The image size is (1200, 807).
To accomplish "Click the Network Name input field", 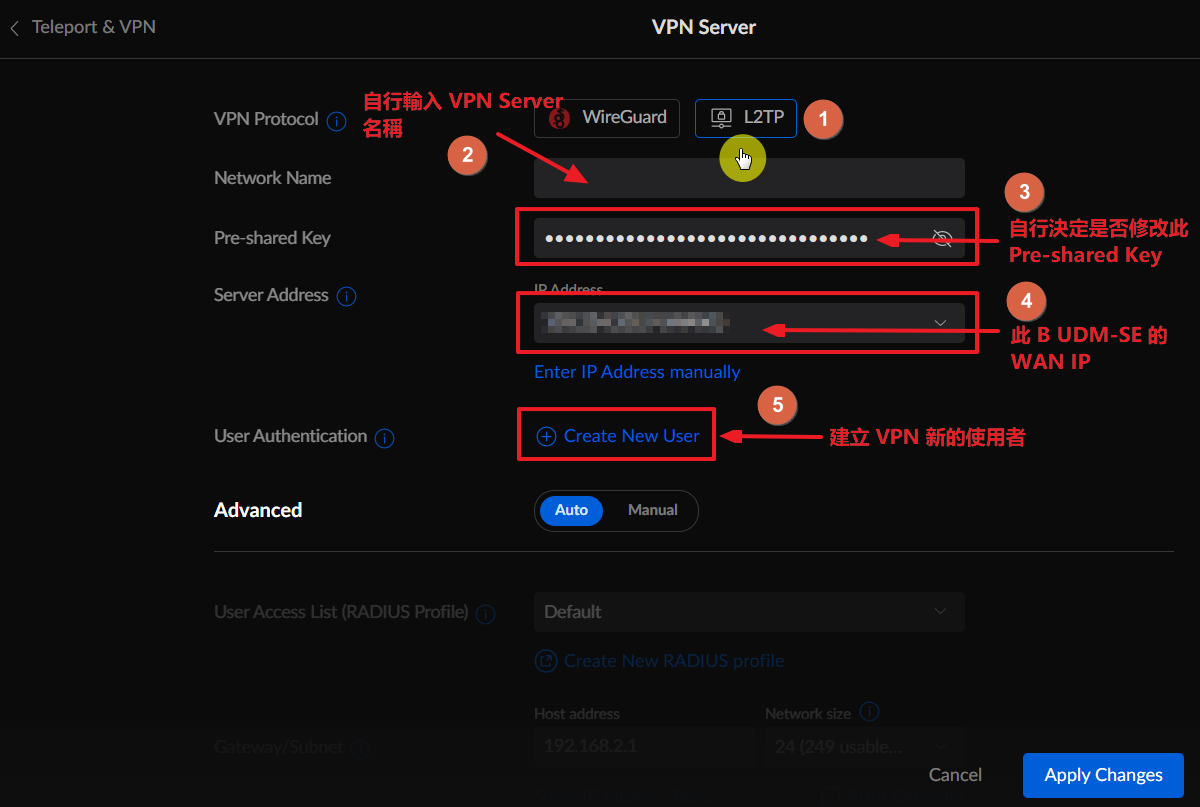I will tap(749, 178).
